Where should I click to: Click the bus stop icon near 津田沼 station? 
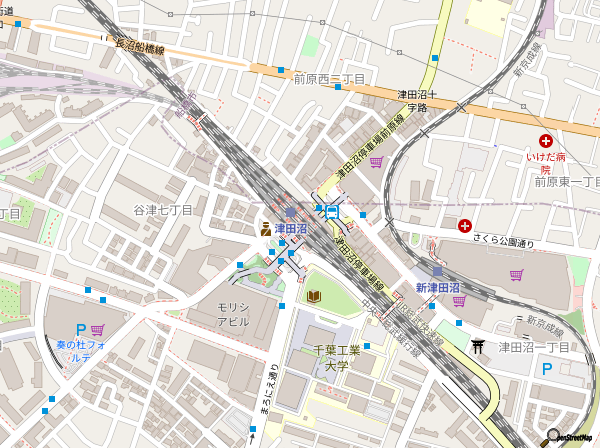pyautogui.click(x=330, y=211)
